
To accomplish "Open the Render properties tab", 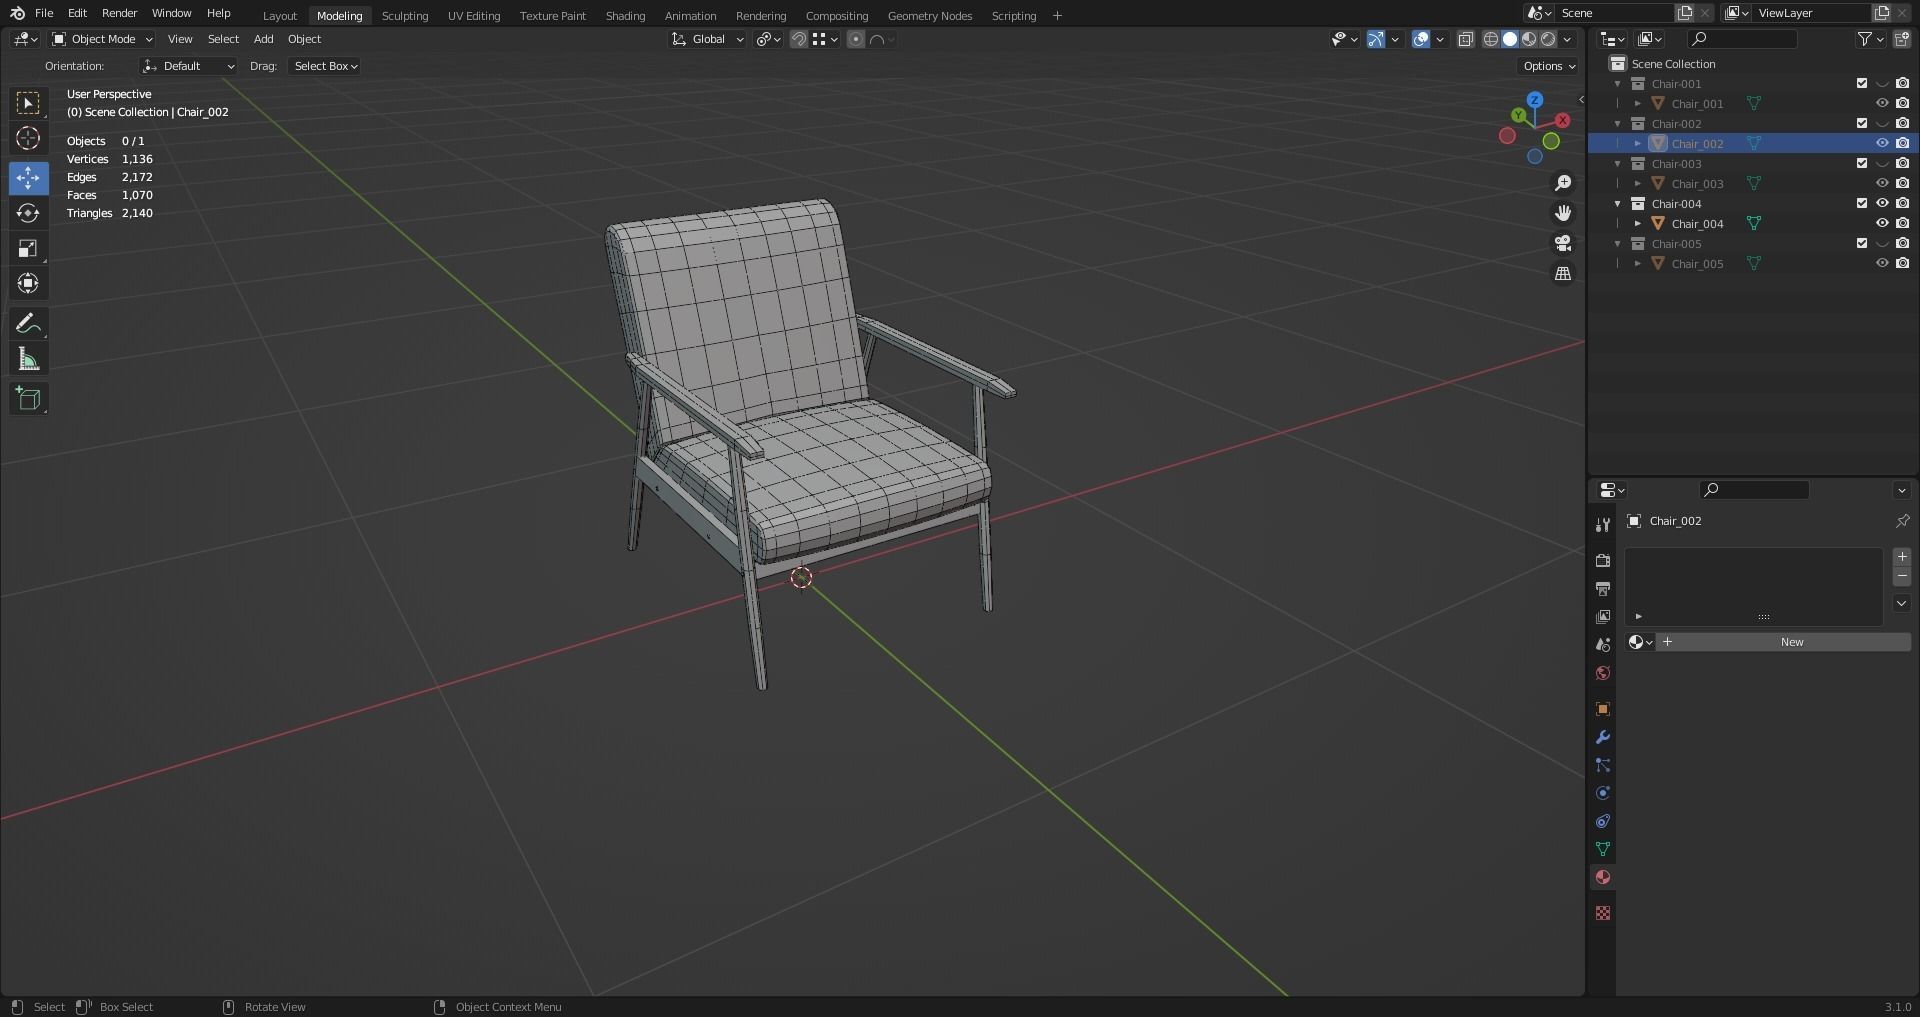I will (1603, 560).
